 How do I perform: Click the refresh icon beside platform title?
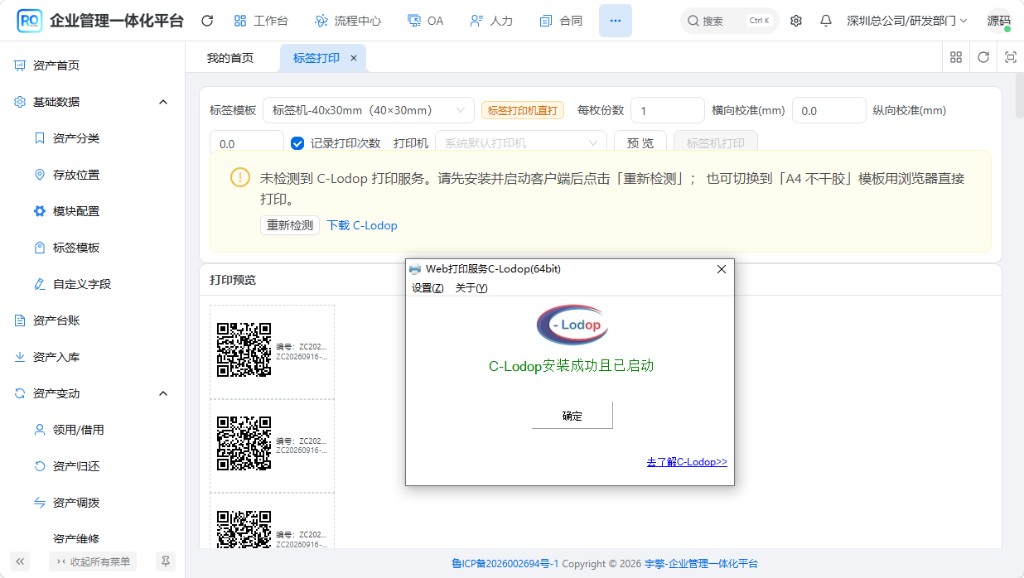pos(207,21)
